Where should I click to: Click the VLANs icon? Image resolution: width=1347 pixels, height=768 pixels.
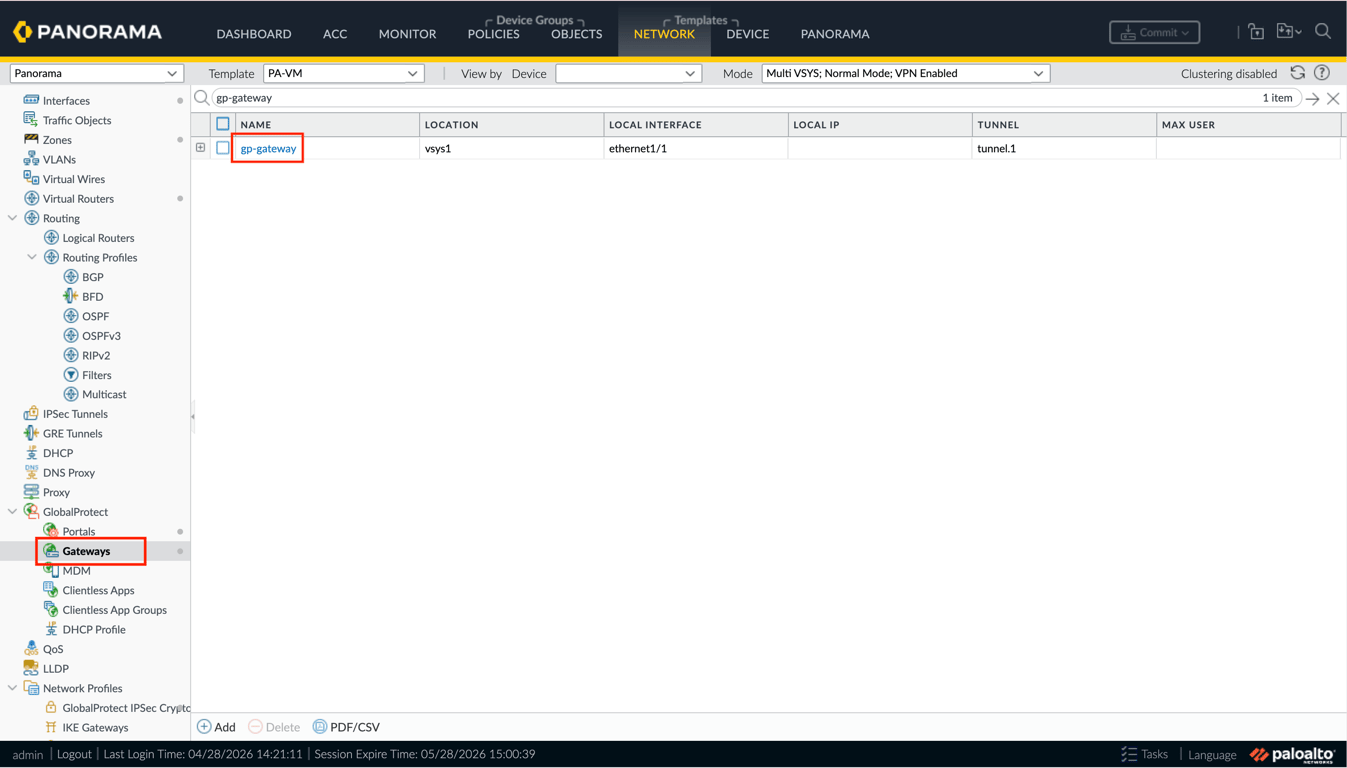pos(31,159)
